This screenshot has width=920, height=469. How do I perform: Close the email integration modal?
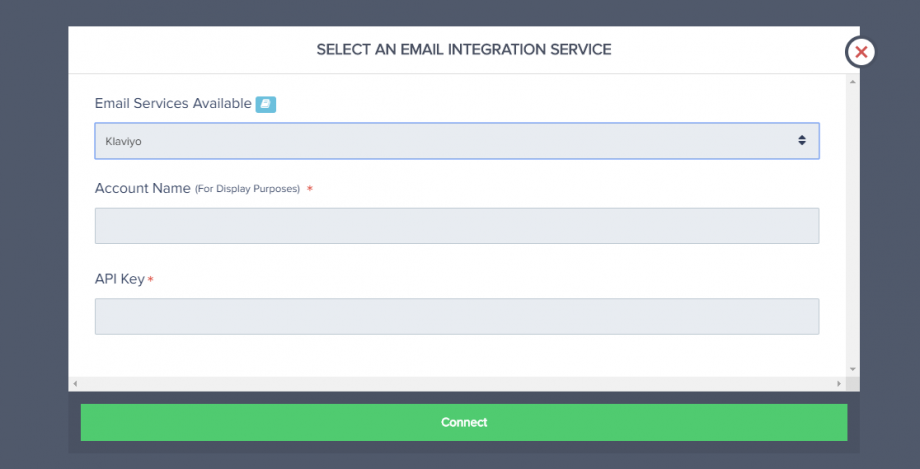tap(861, 52)
